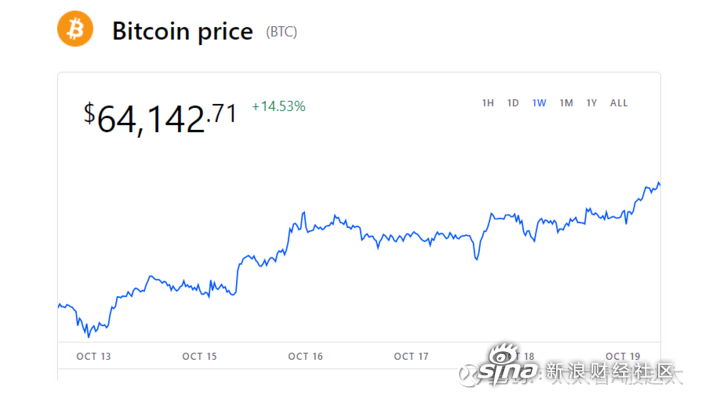This screenshot has width=704, height=397.
Task: Click the (BTC) ticker label
Action: point(282,32)
